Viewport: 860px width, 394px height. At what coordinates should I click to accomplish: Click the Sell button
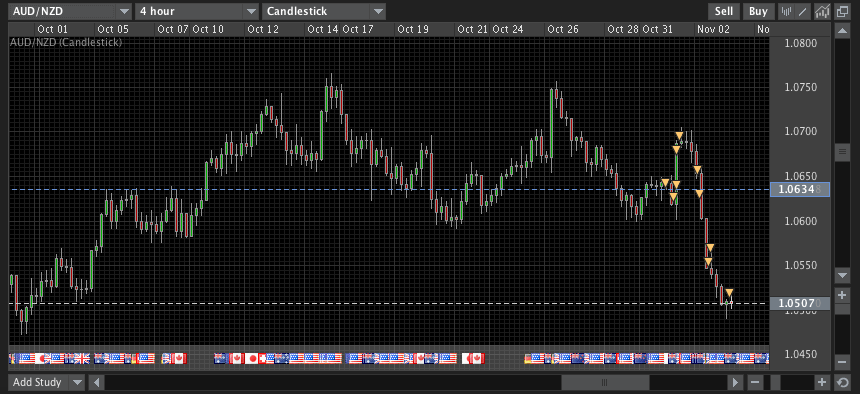coord(724,11)
